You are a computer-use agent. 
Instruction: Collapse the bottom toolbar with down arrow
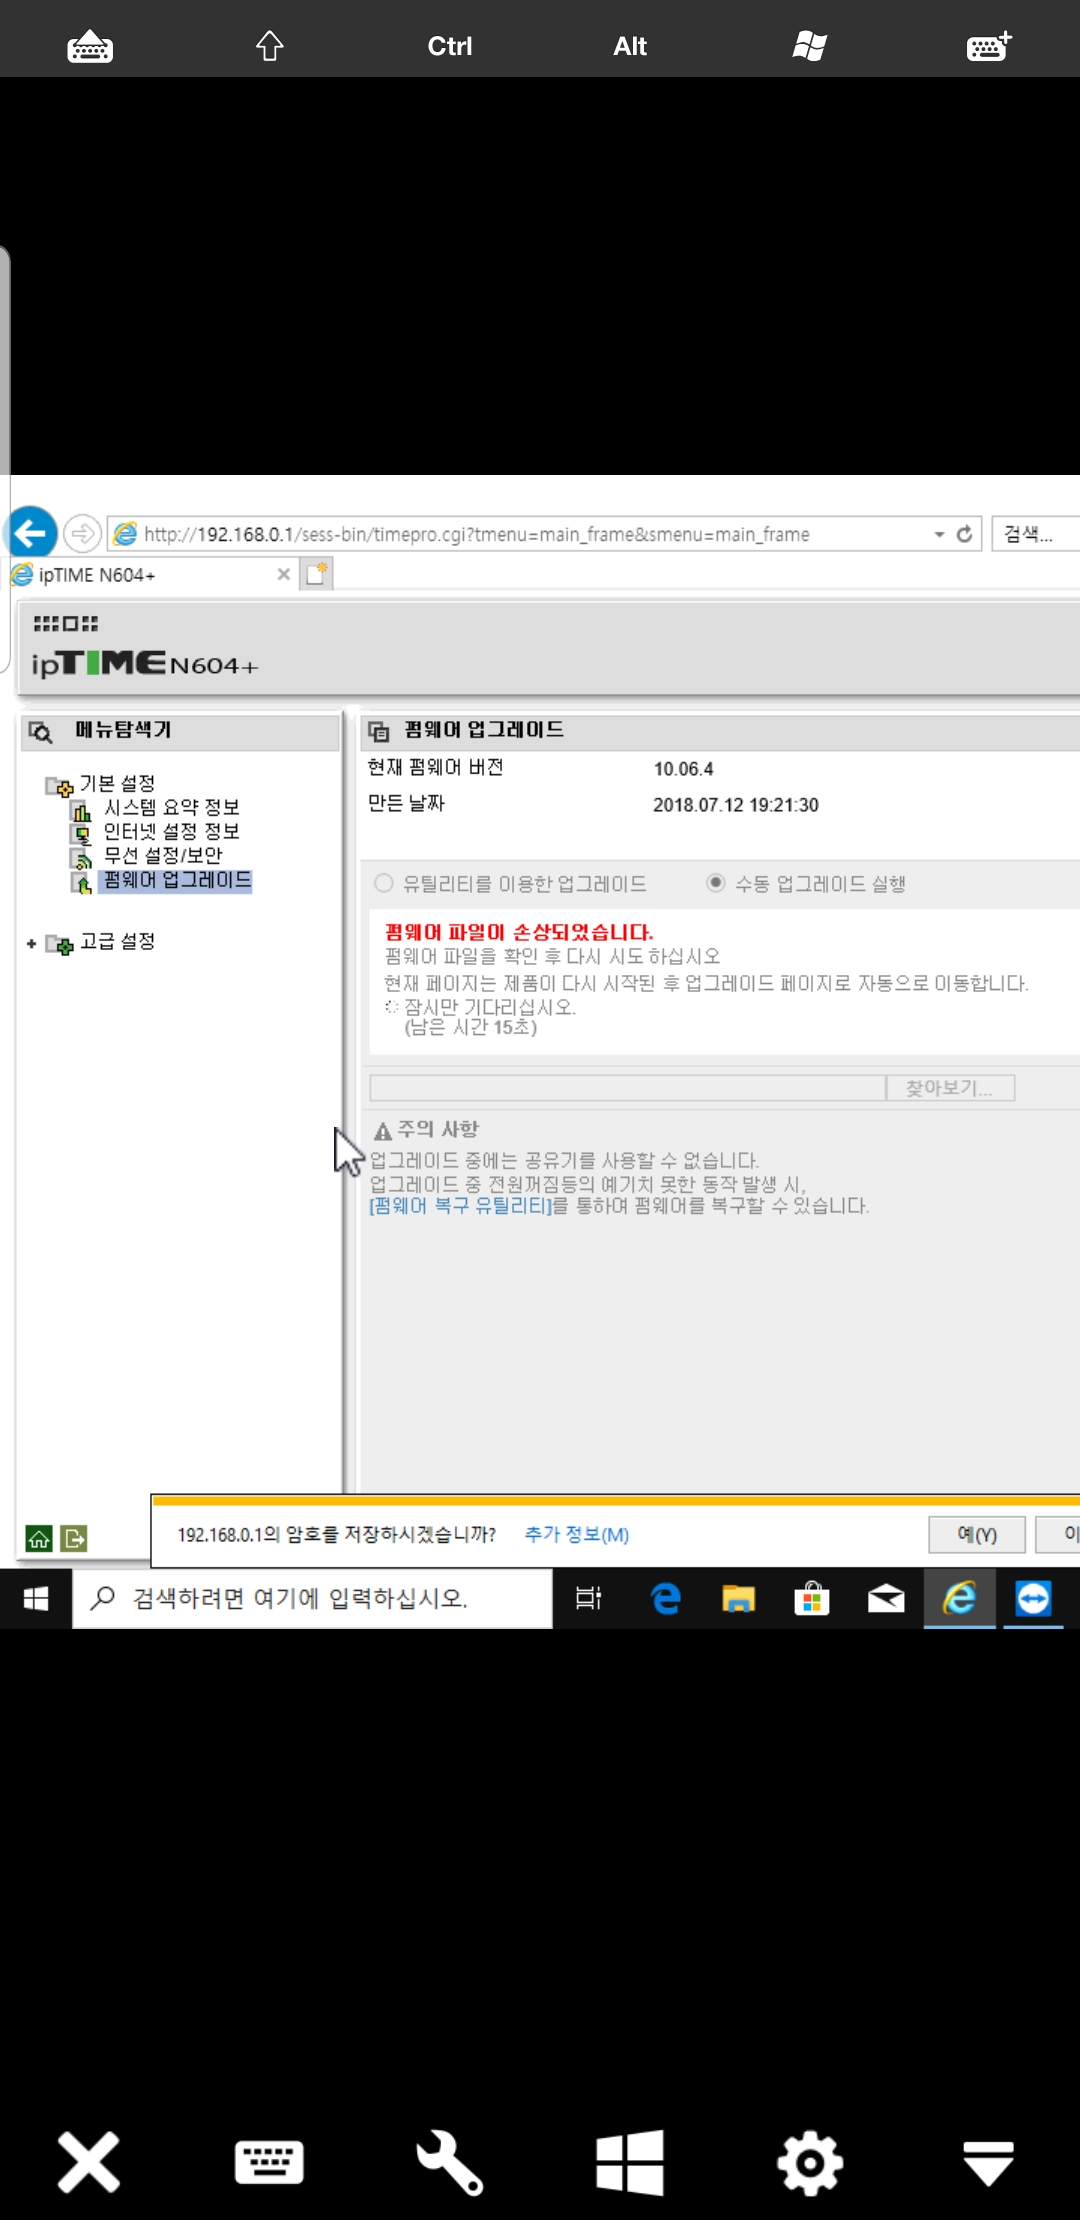tap(989, 2164)
